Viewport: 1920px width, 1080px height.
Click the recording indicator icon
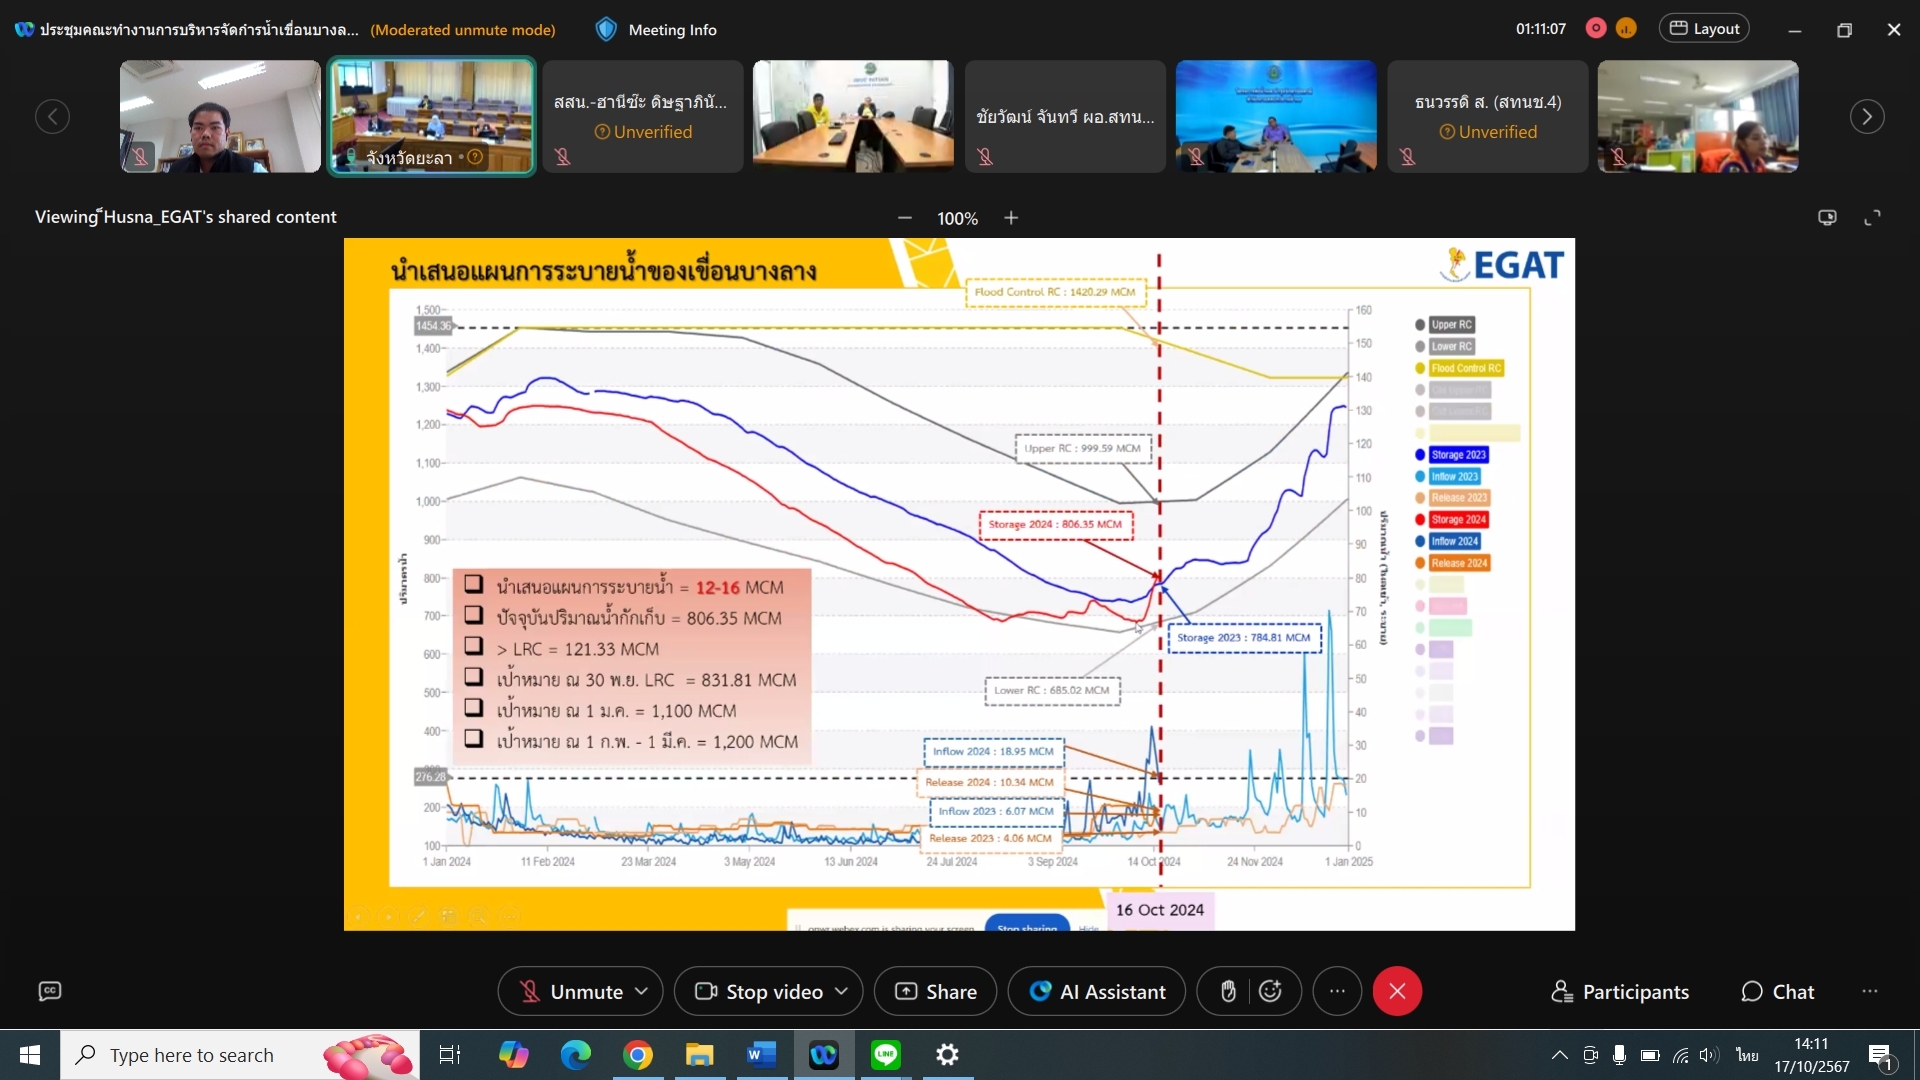(1596, 29)
